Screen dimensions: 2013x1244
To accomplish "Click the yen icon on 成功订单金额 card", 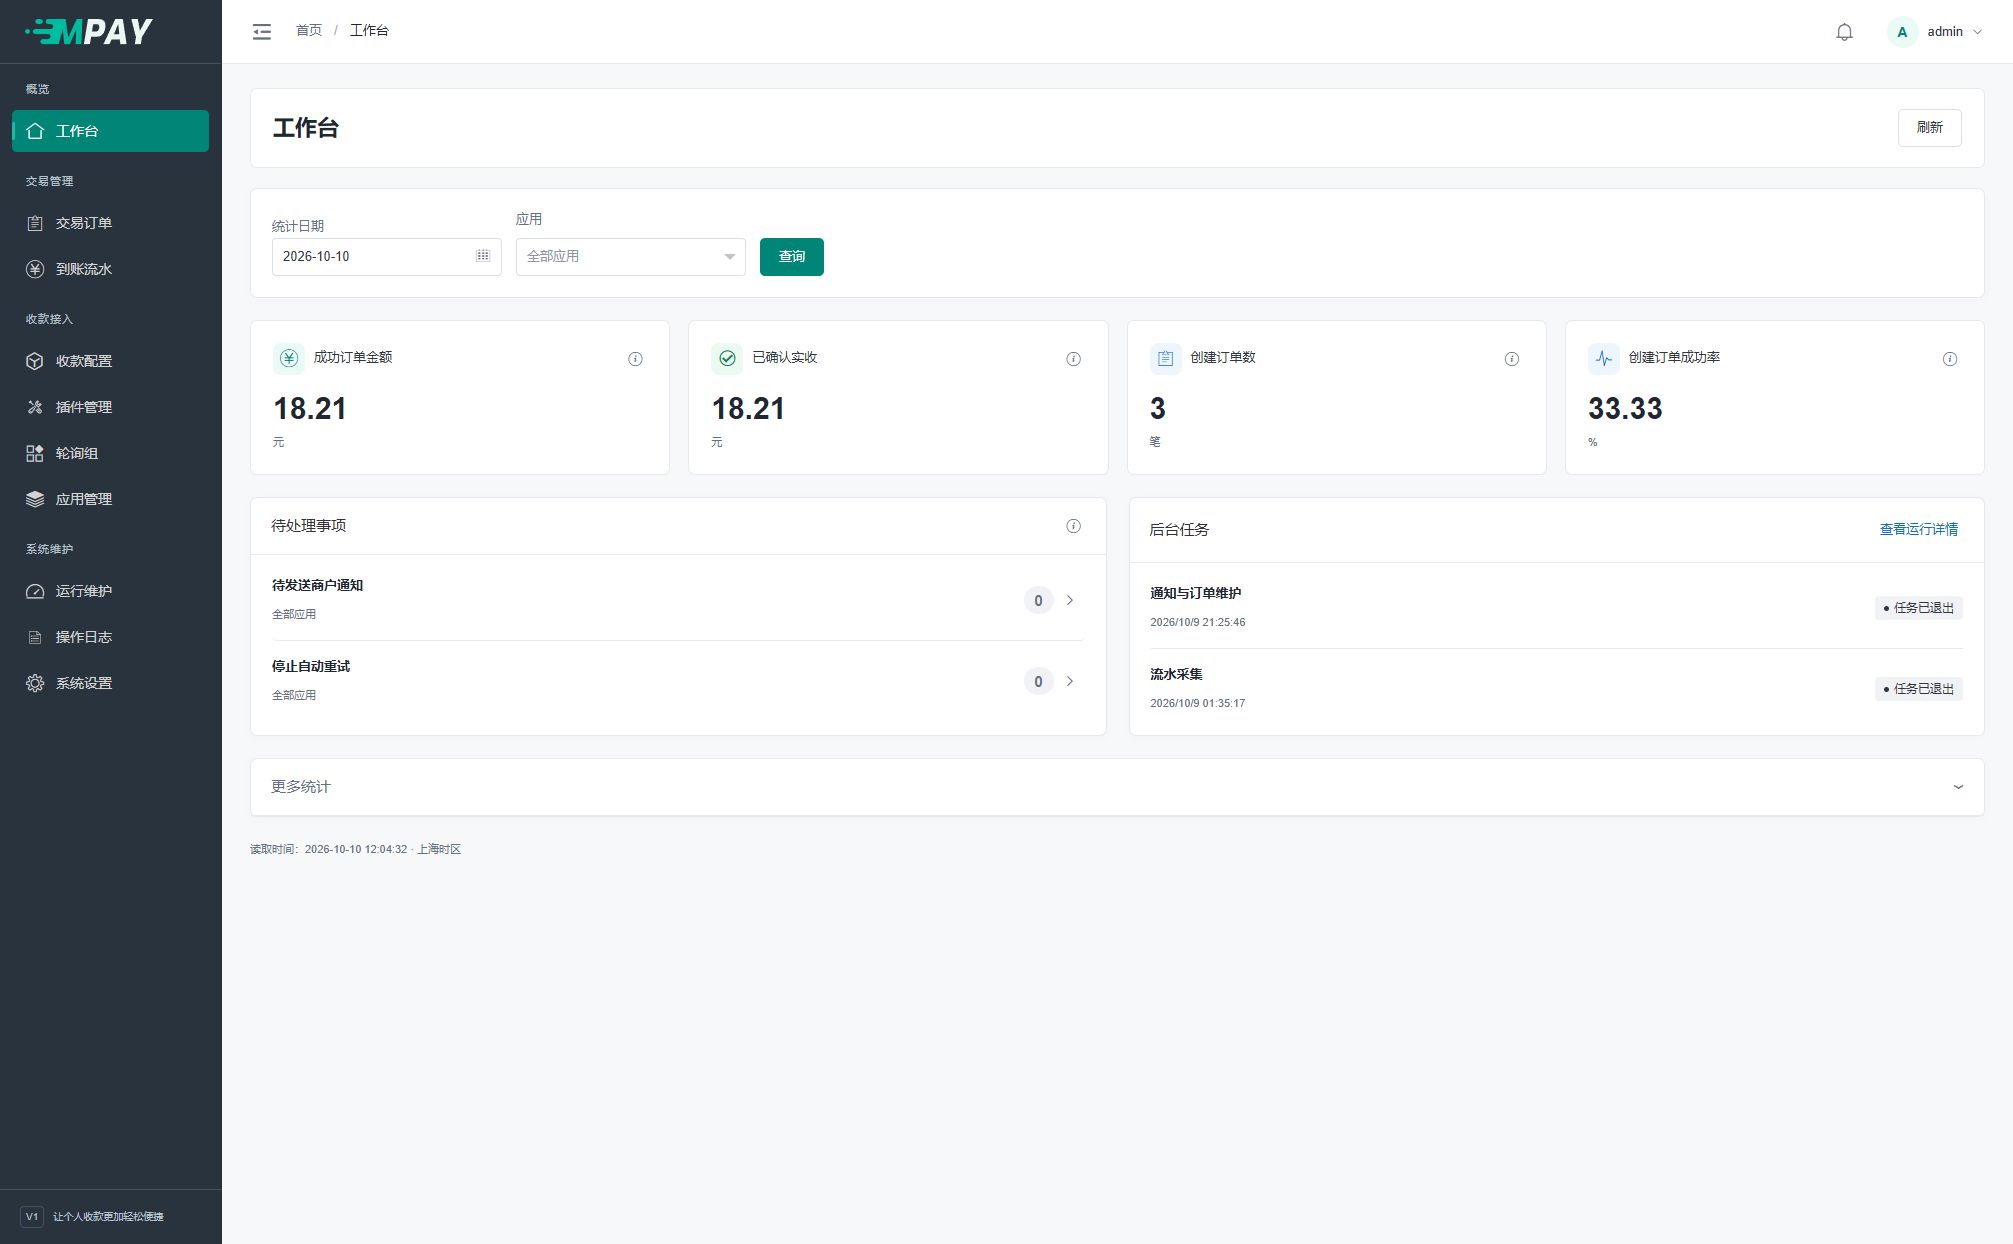I will (289, 358).
